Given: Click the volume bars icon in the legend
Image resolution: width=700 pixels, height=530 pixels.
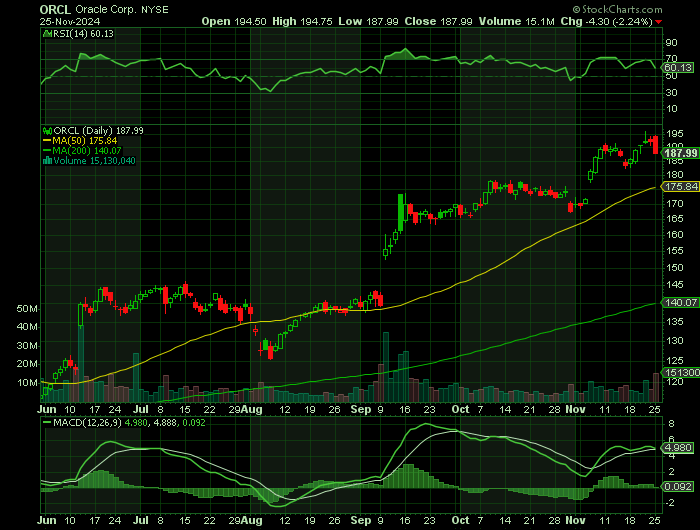Looking at the screenshot, I should coord(47,161).
